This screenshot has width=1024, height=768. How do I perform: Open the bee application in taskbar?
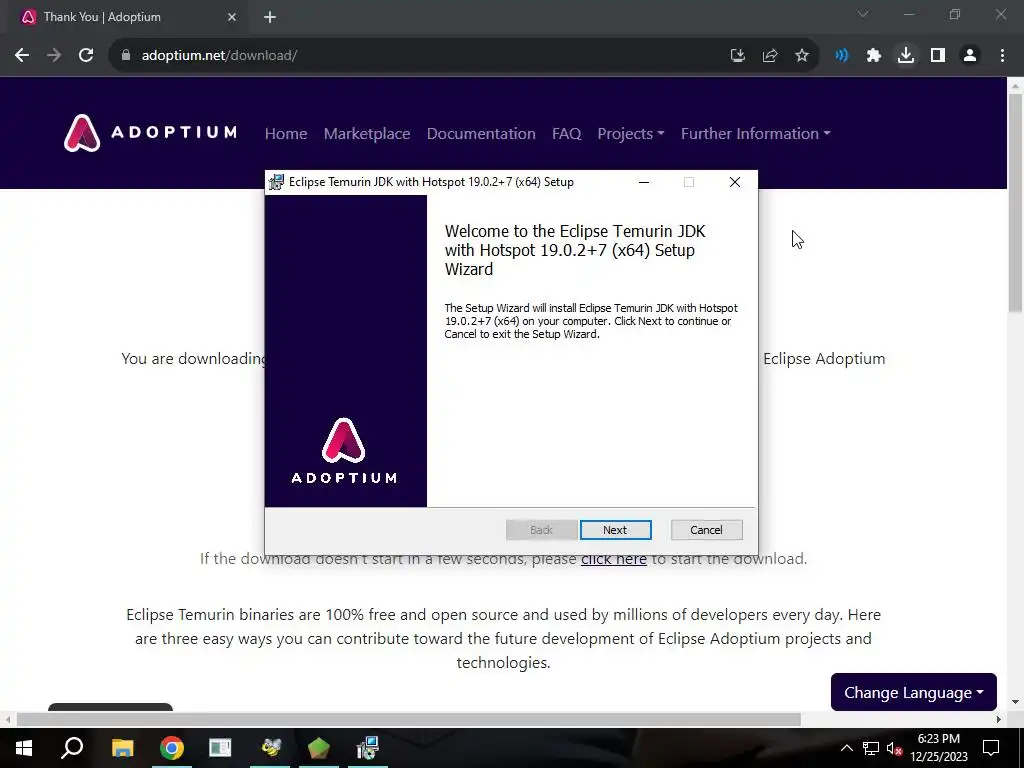pos(270,748)
